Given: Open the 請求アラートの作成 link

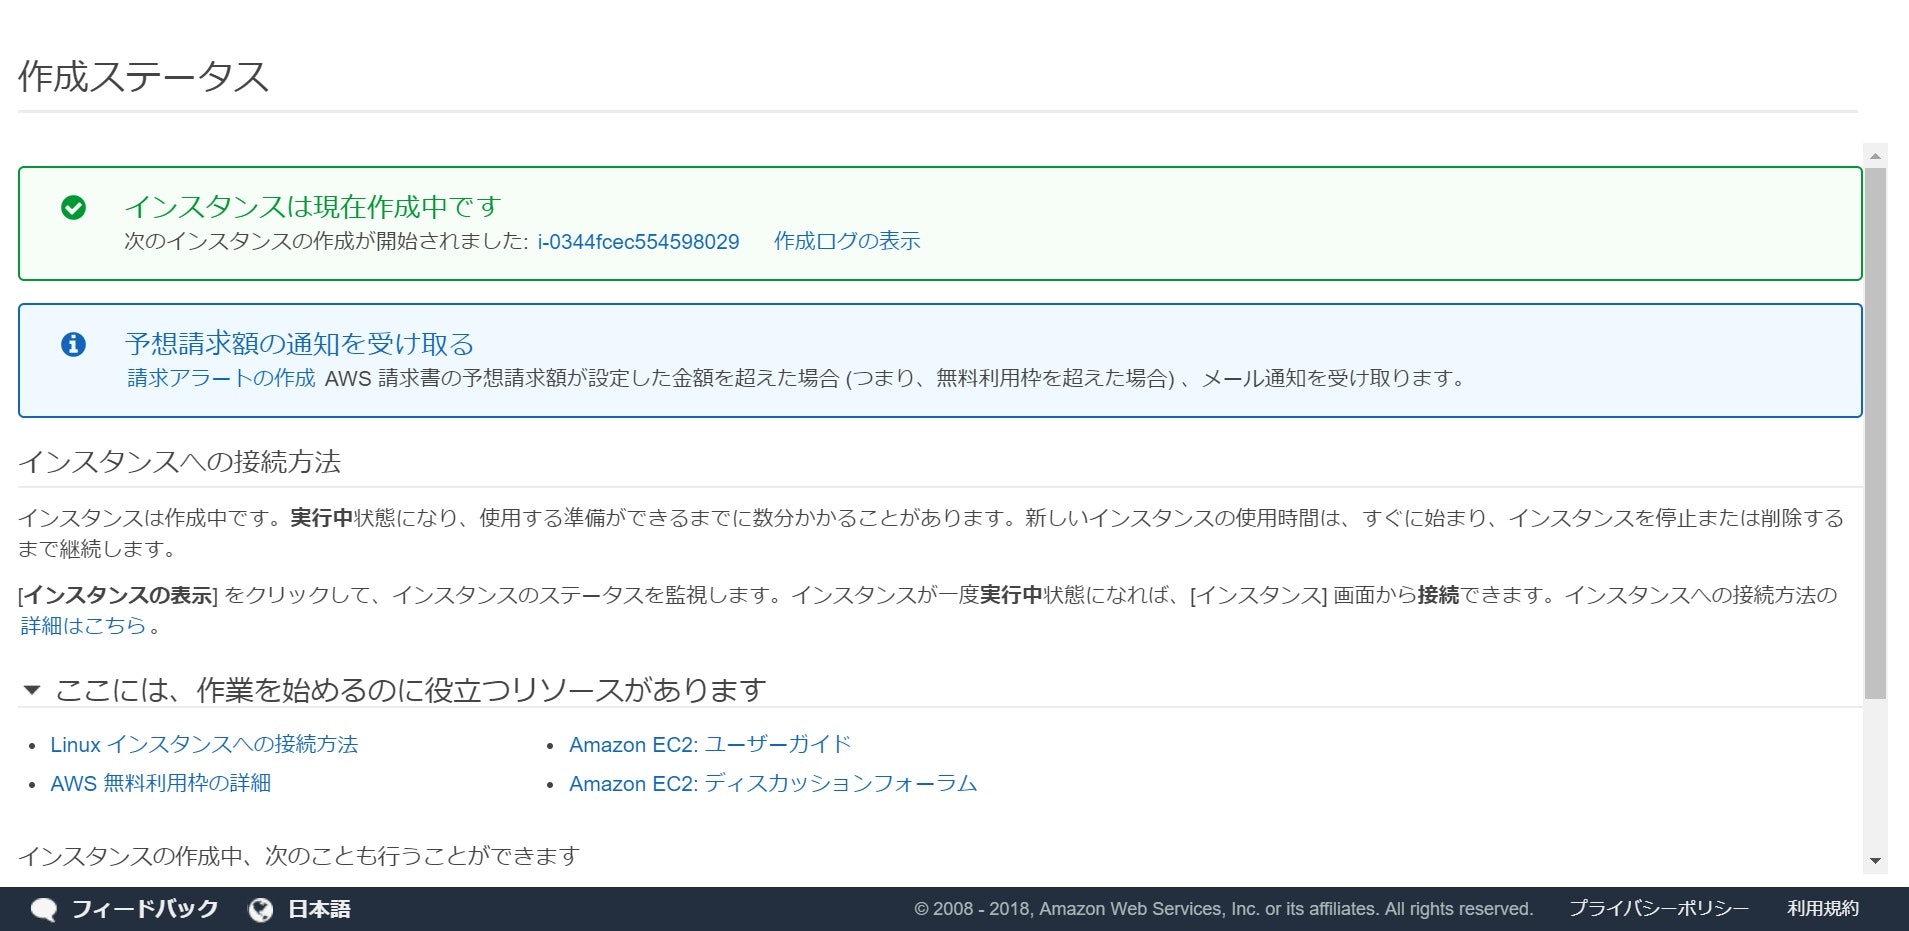Looking at the screenshot, I should (x=221, y=378).
